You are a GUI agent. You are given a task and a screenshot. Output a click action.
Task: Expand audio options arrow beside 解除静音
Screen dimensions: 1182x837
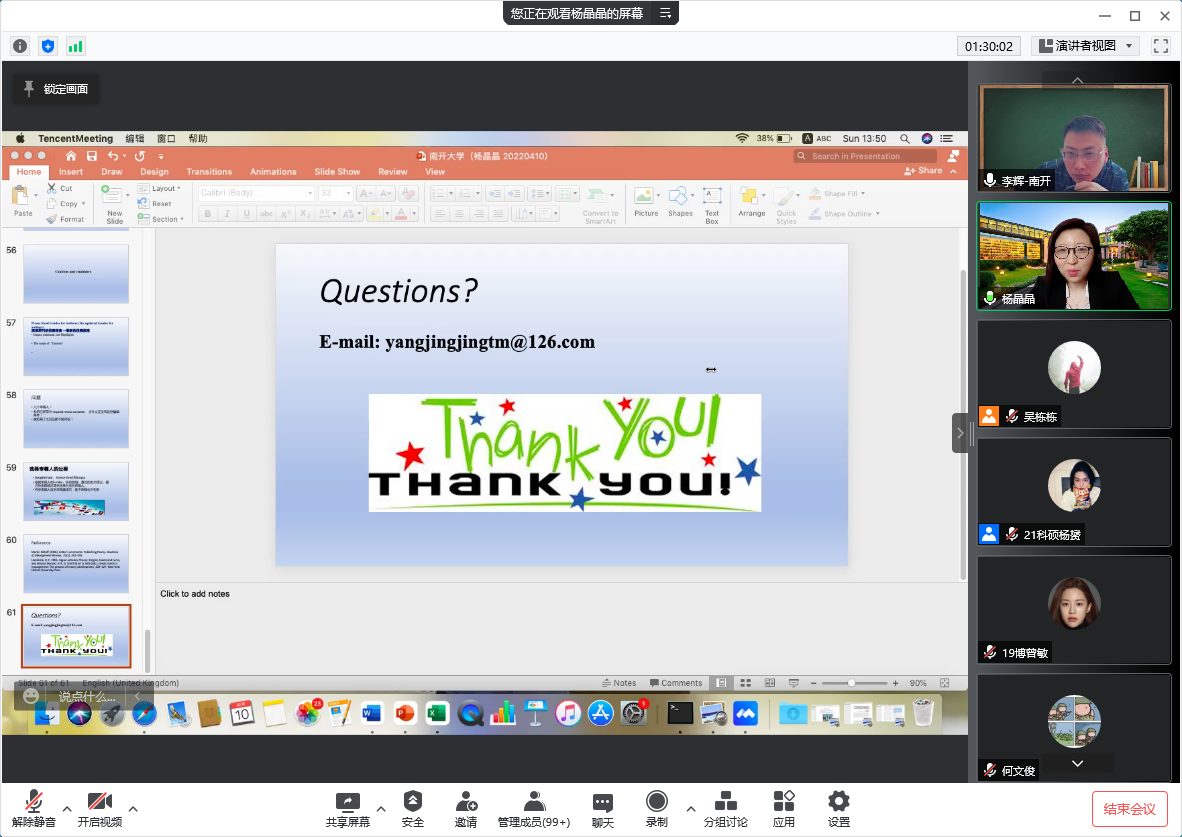[67, 808]
